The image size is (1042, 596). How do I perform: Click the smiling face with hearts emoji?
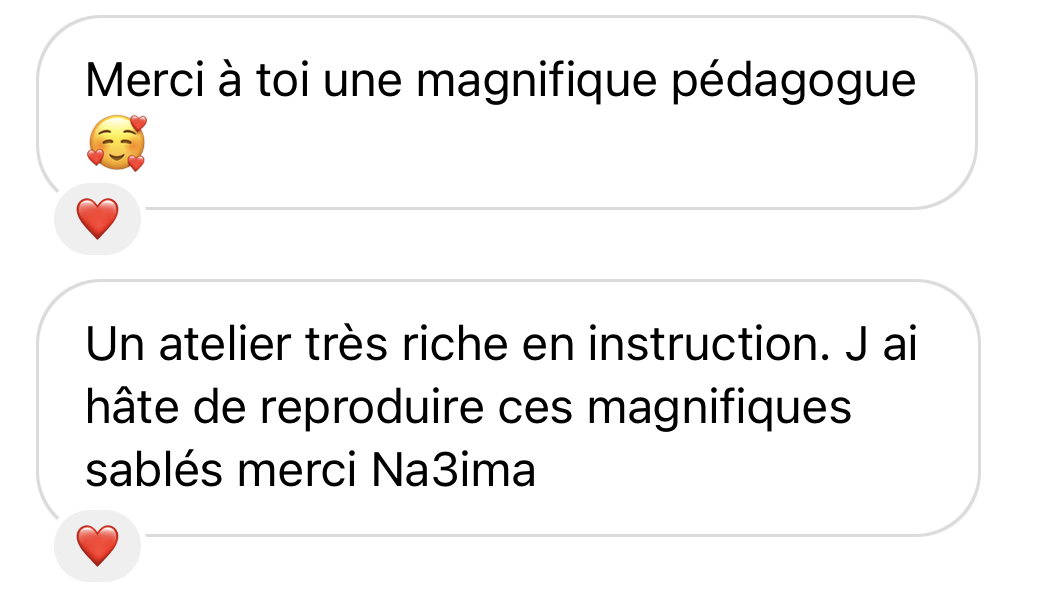coord(116,143)
